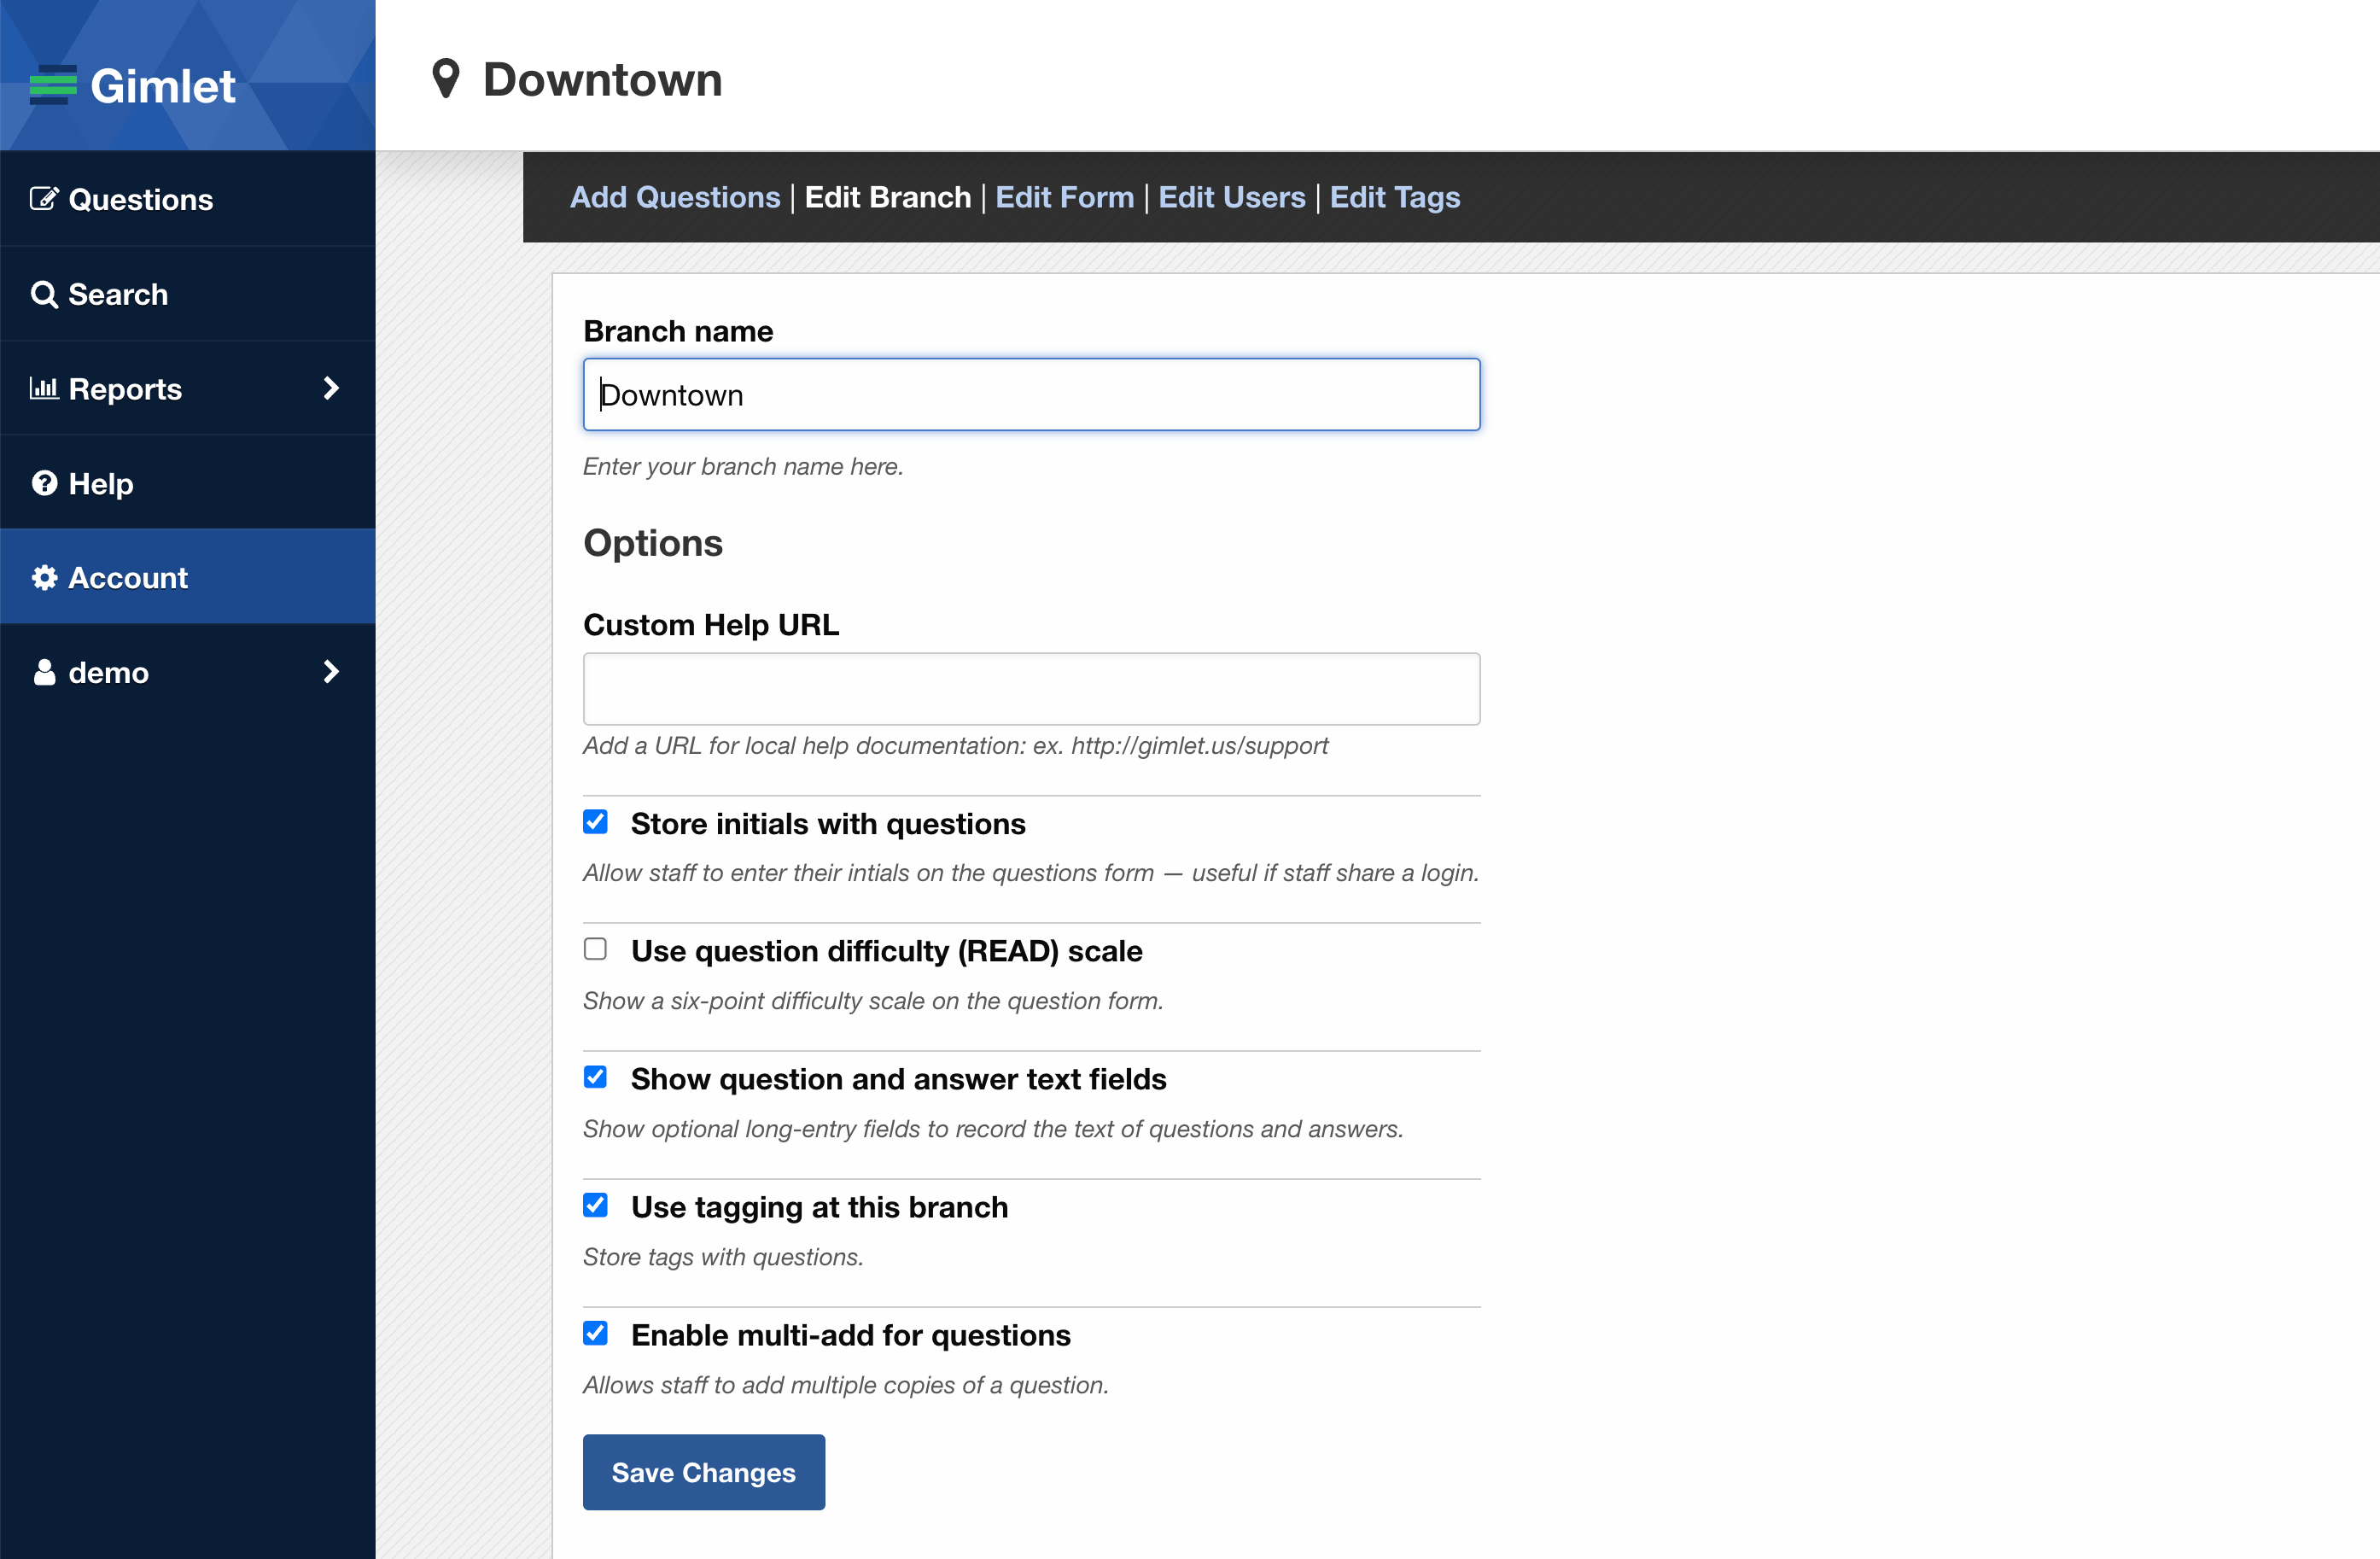Screen dimensions: 2380x1559
Task: Click the Help question mark icon
Action: 44,483
